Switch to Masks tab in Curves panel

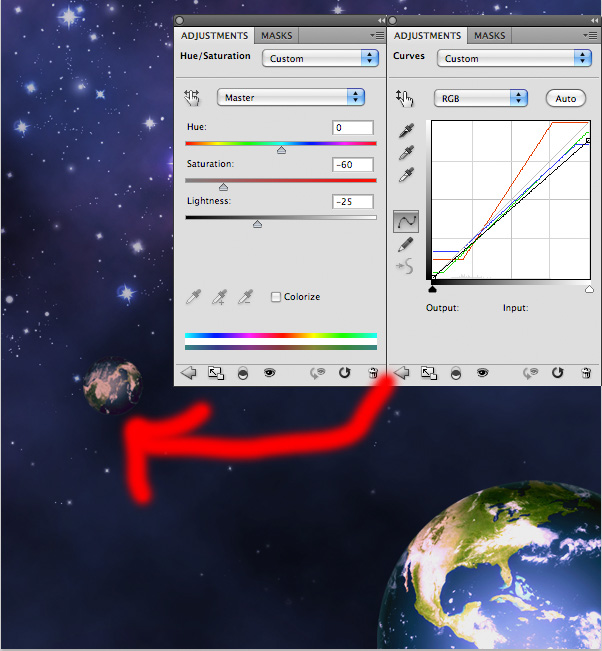point(489,36)
